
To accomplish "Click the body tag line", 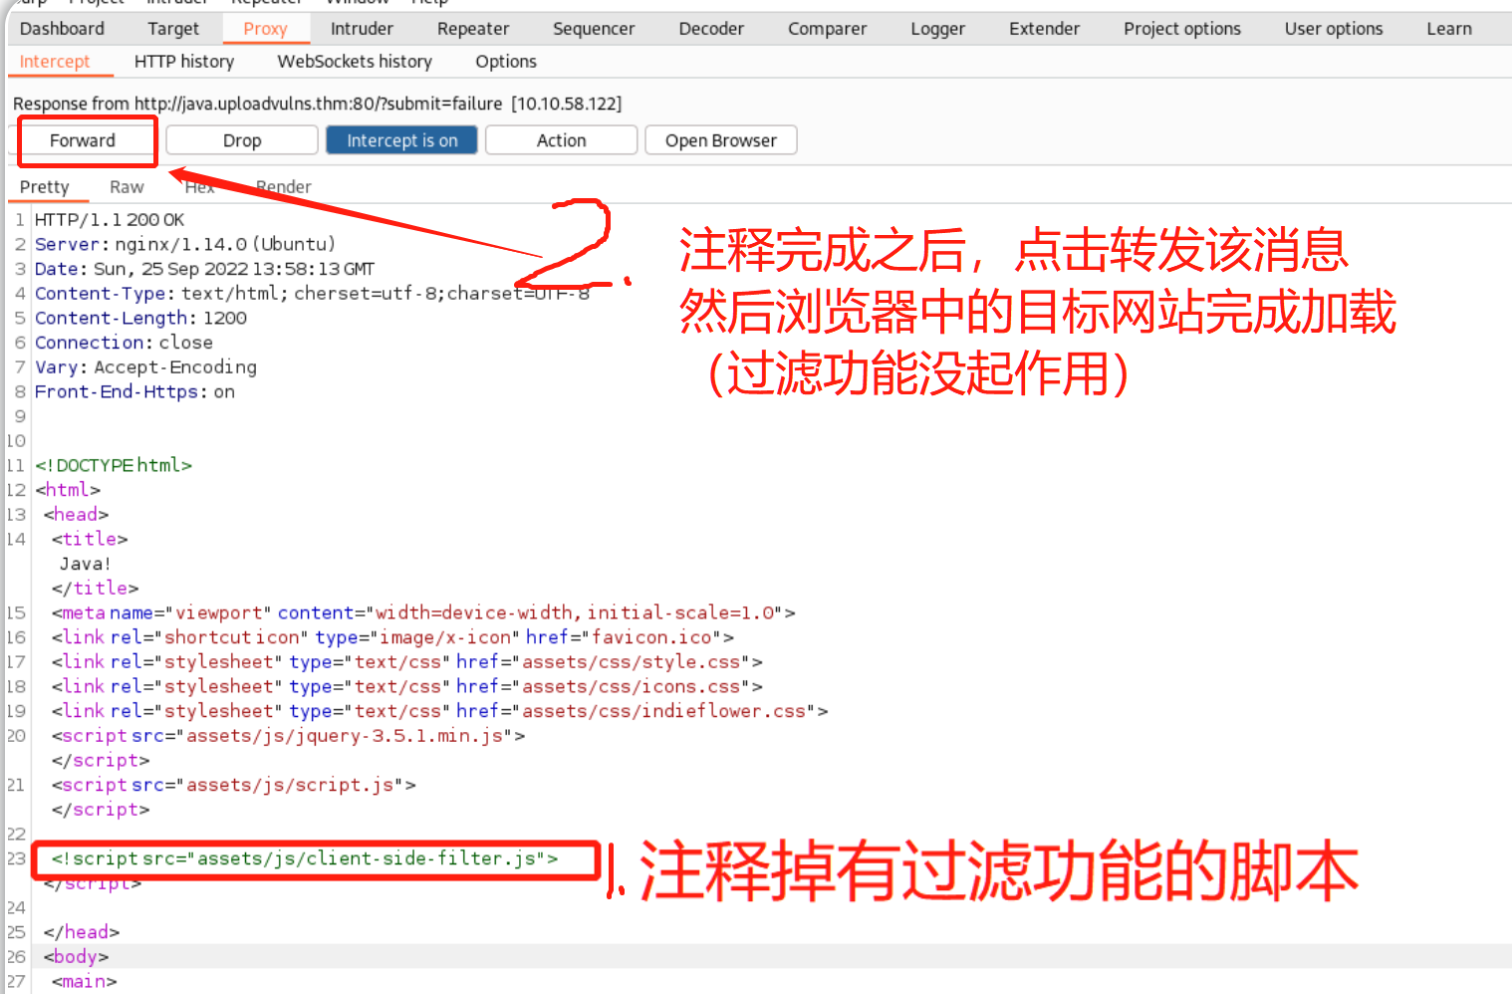I will tap(76, 956).
